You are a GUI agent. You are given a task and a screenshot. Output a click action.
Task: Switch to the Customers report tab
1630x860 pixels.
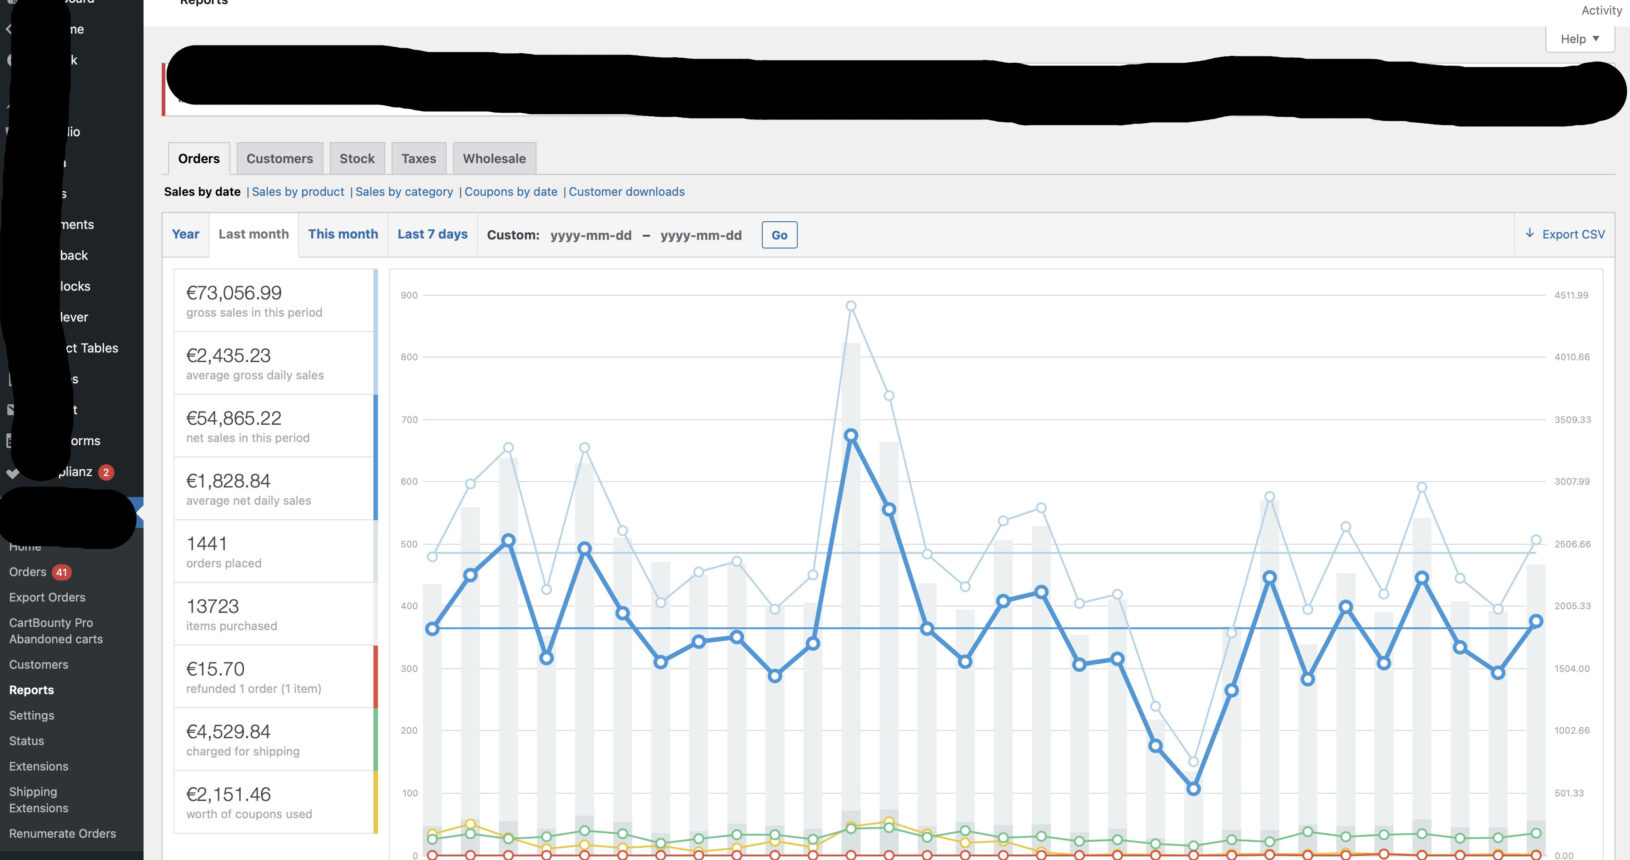(x=279, y=159)
